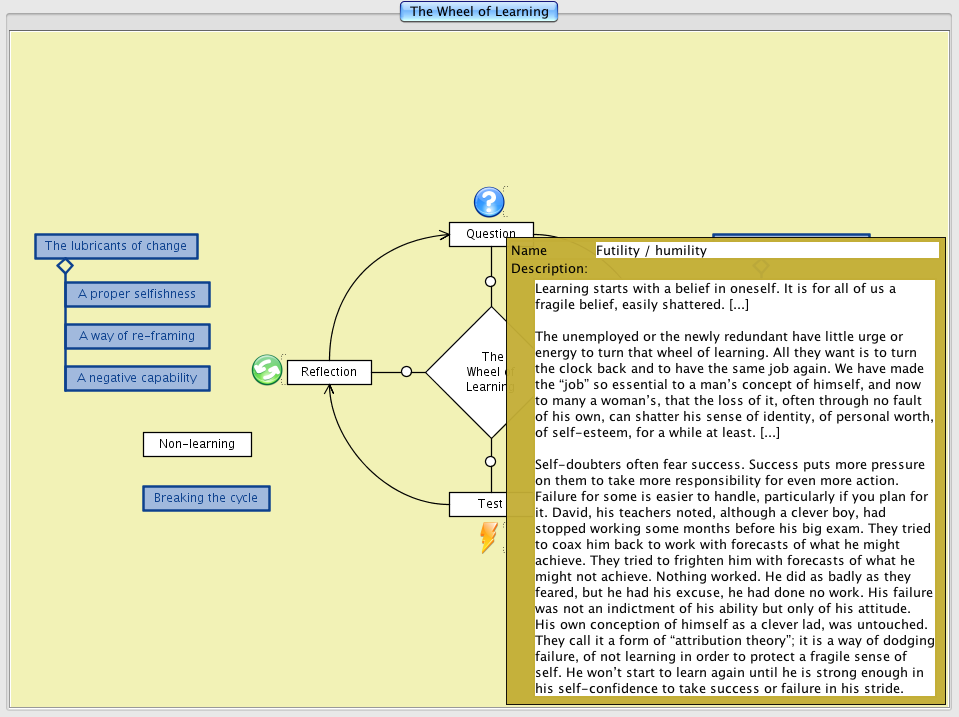
Task: Click the 'The Wheel of Learning' title tab
Action: 479,12
